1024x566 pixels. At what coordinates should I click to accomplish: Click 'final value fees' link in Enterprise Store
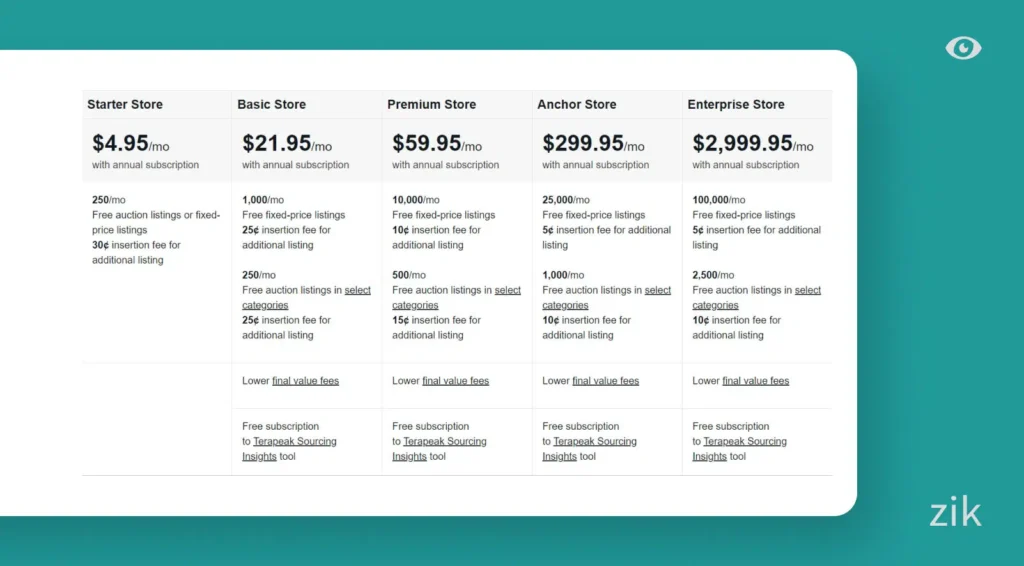(x=755, y=381)
